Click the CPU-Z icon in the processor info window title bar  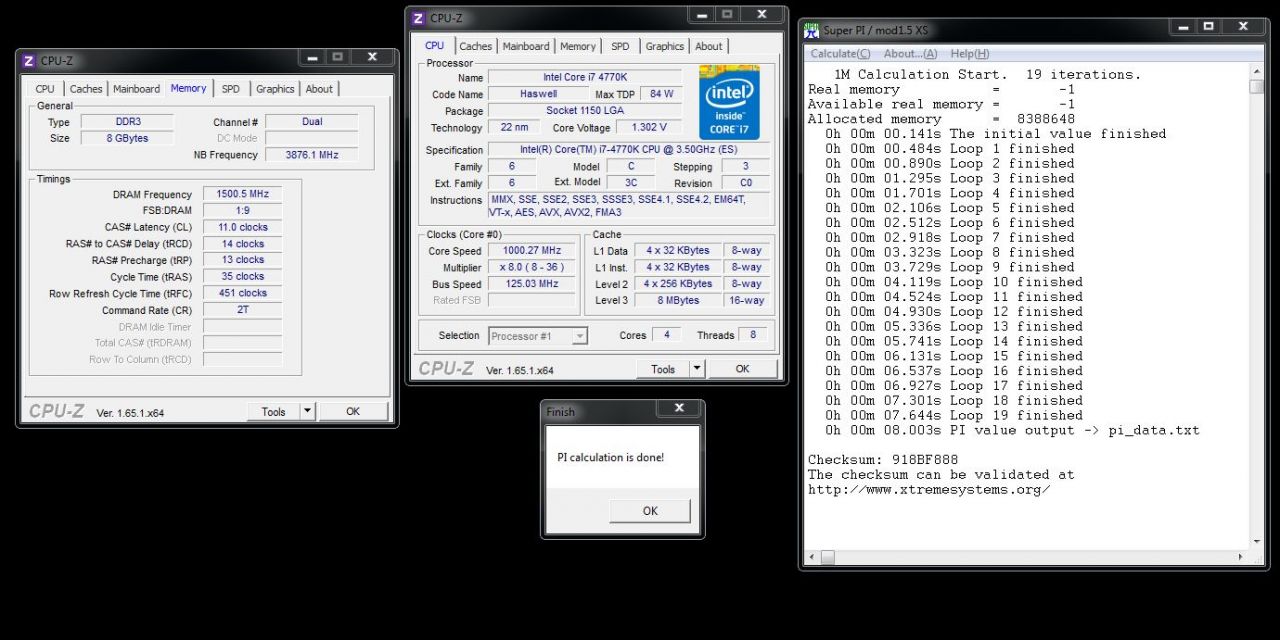pos(418,18)
